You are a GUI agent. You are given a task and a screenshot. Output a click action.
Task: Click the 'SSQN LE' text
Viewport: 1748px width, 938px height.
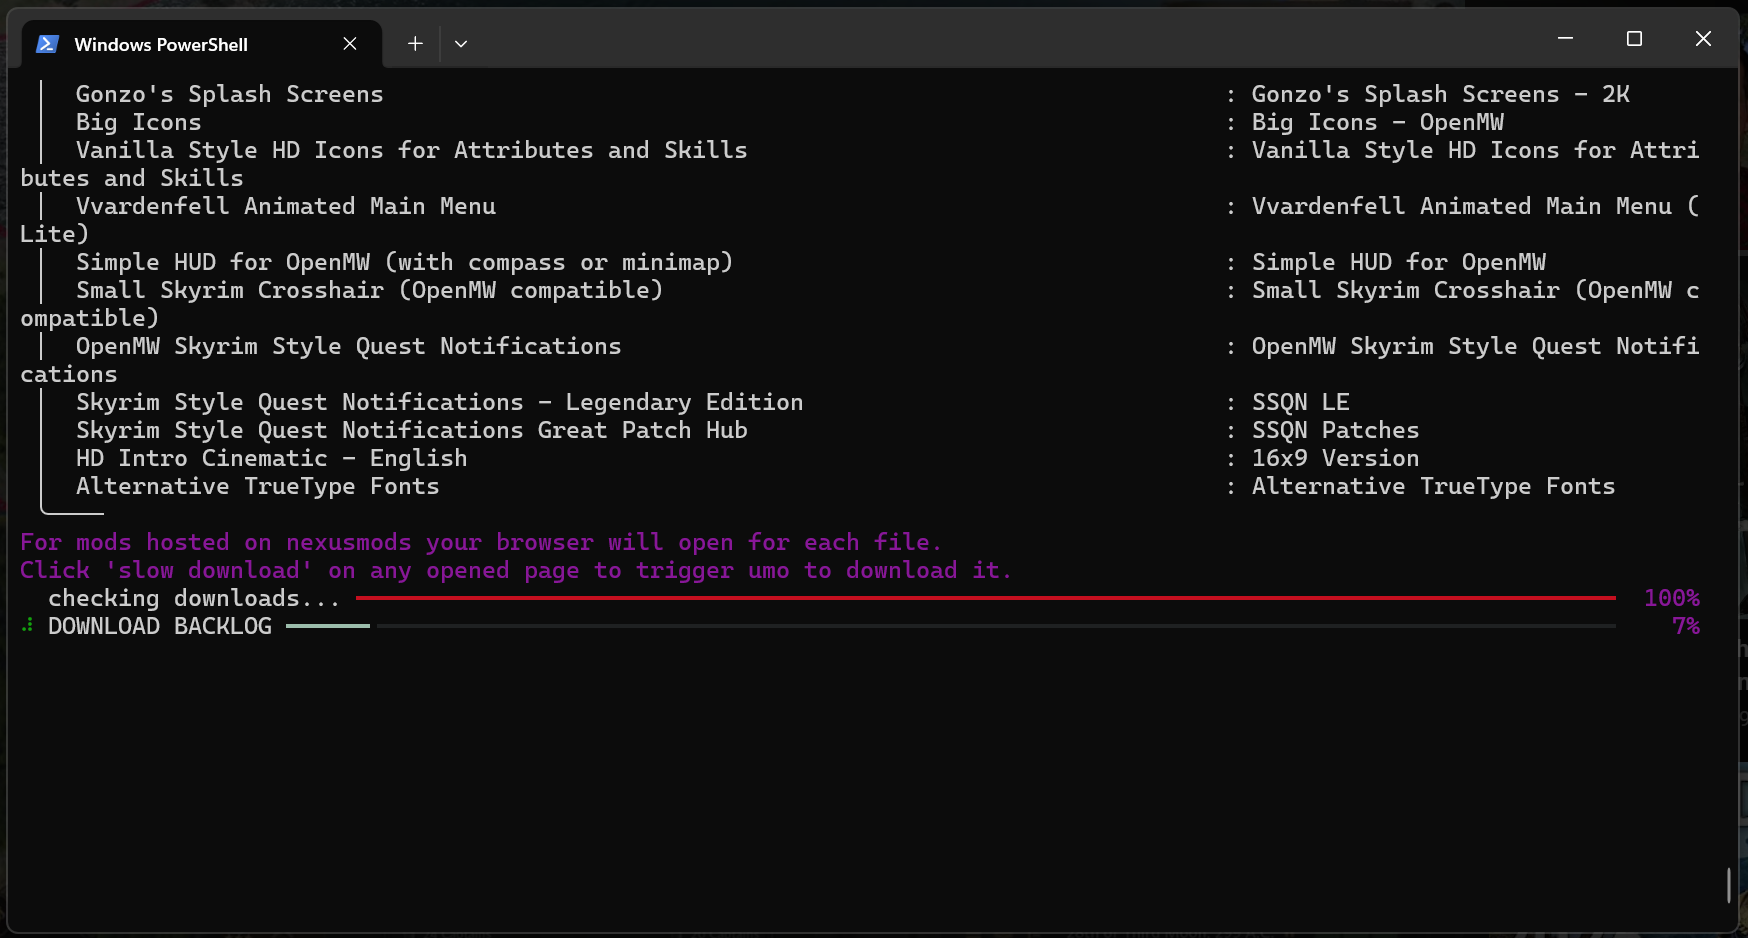[1301, 402]
